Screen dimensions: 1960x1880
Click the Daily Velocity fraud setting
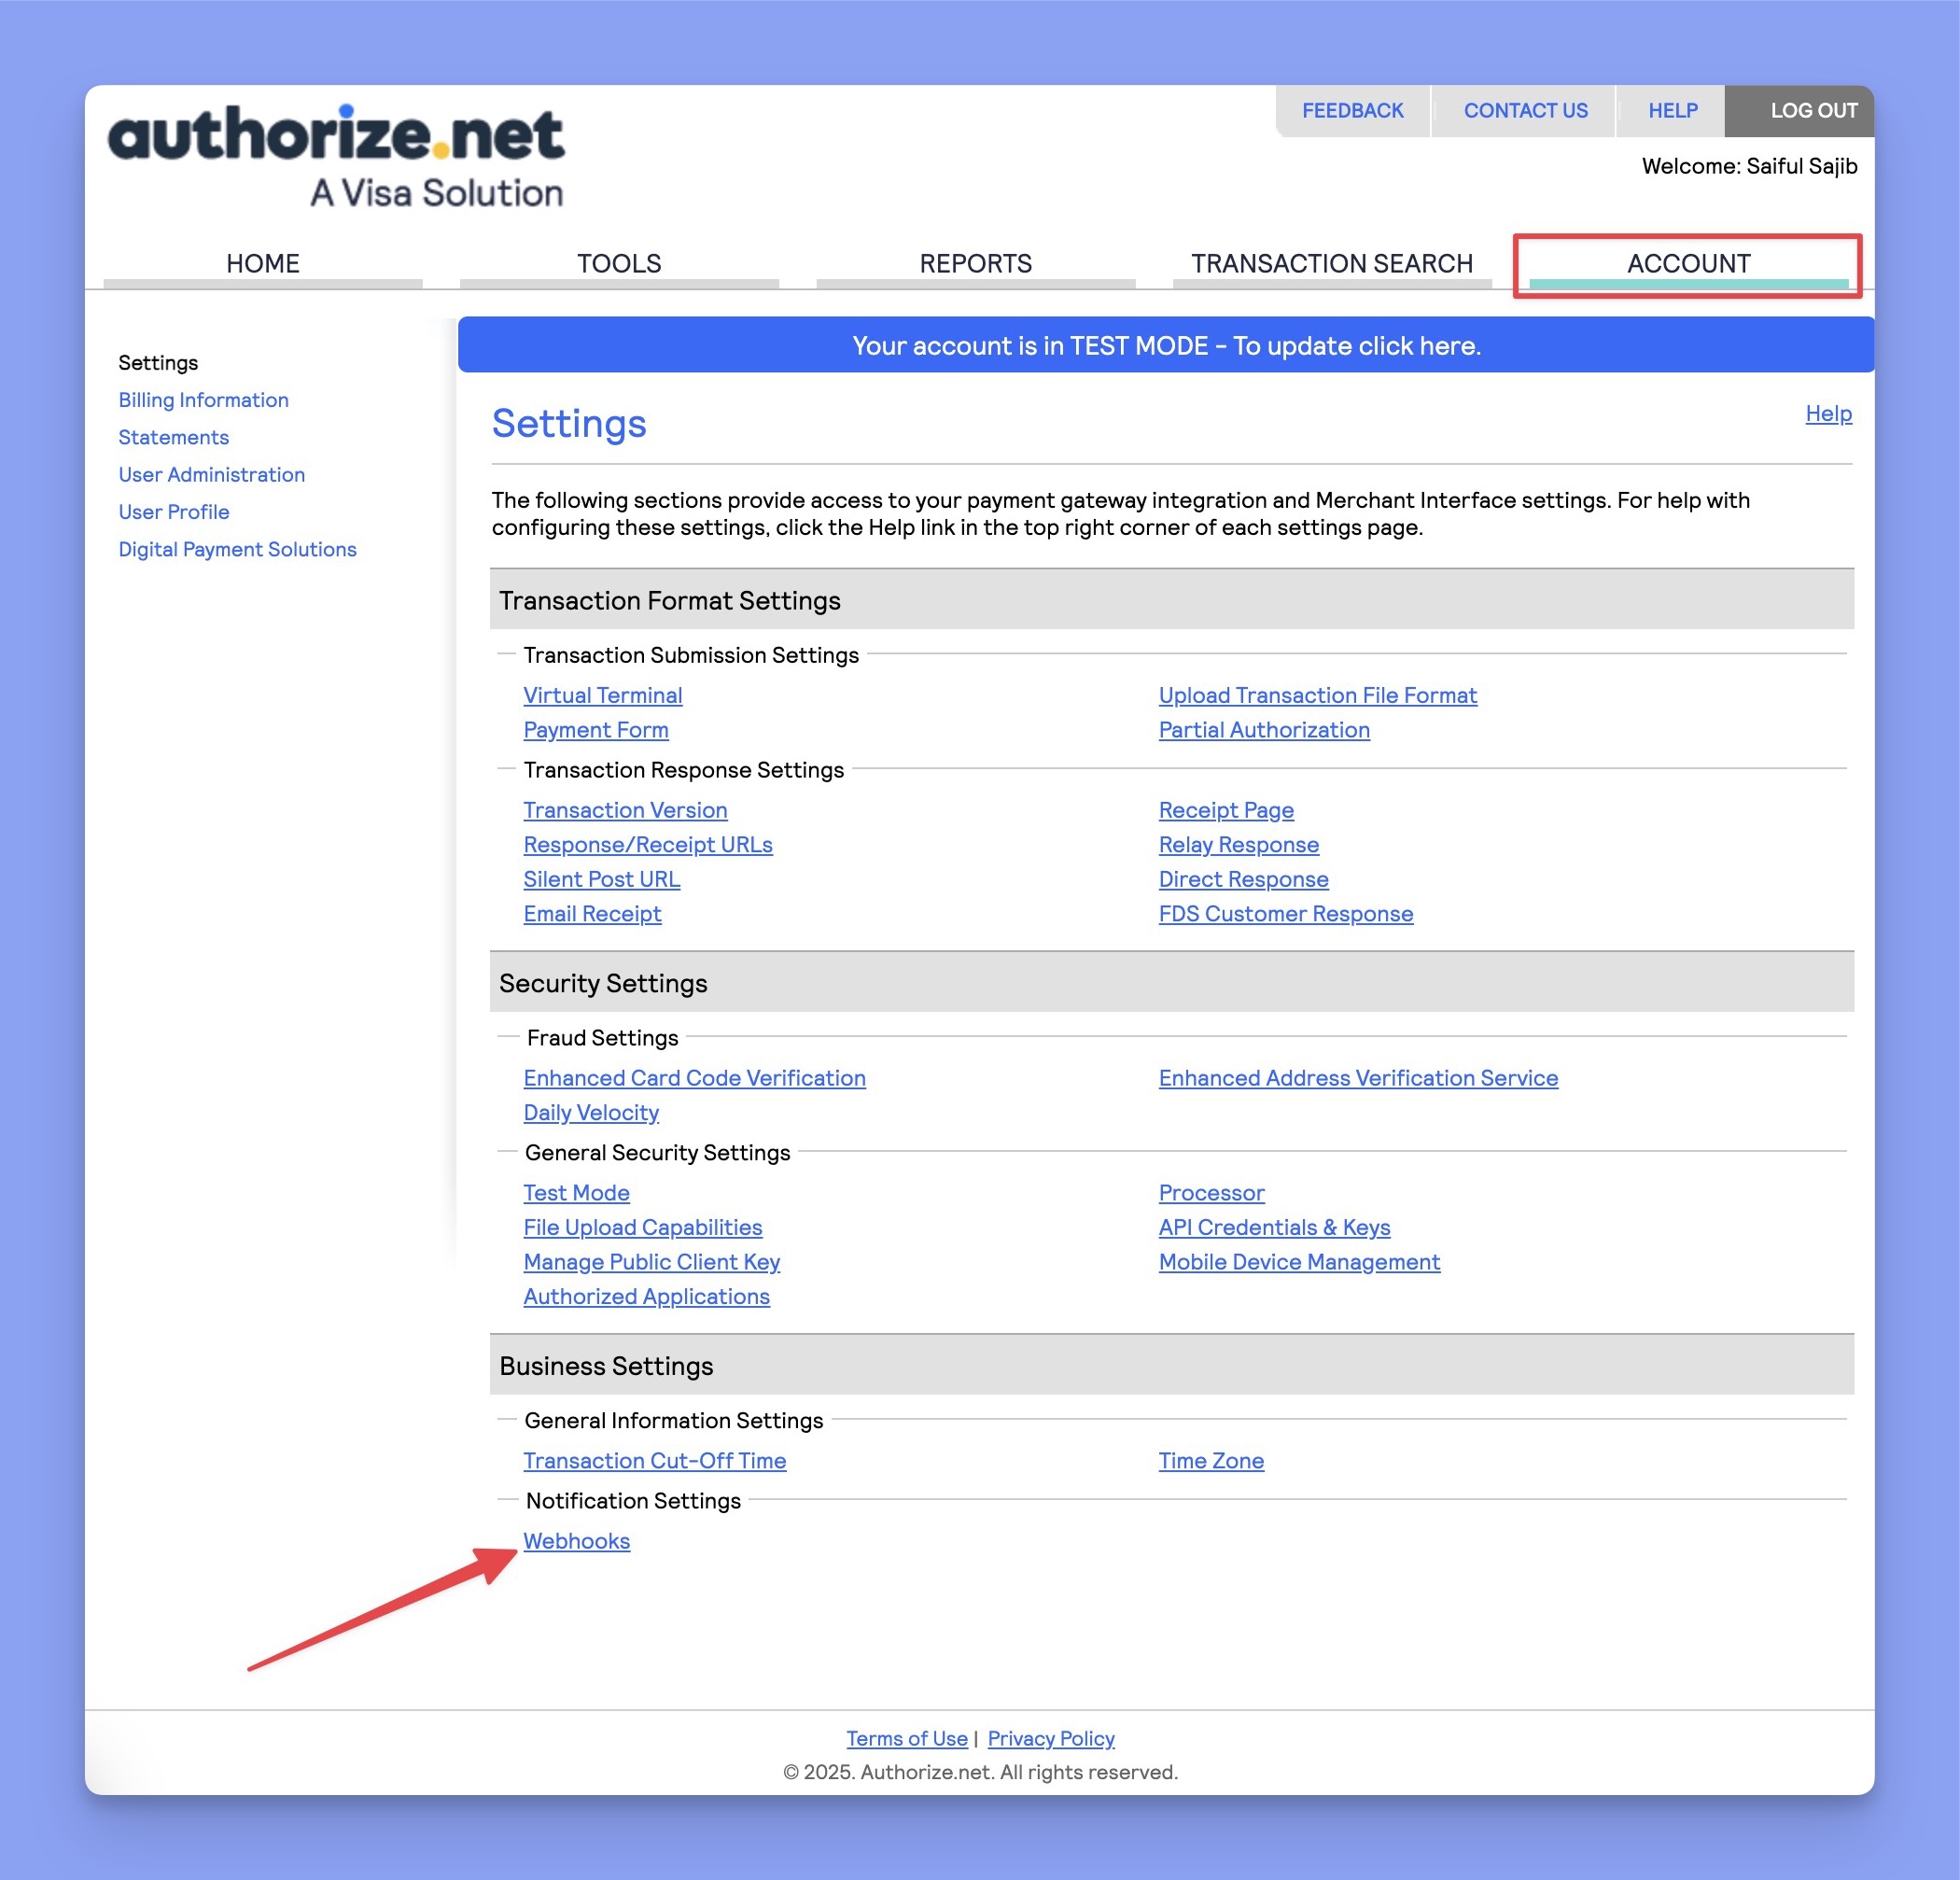(x=590, y=1112)
